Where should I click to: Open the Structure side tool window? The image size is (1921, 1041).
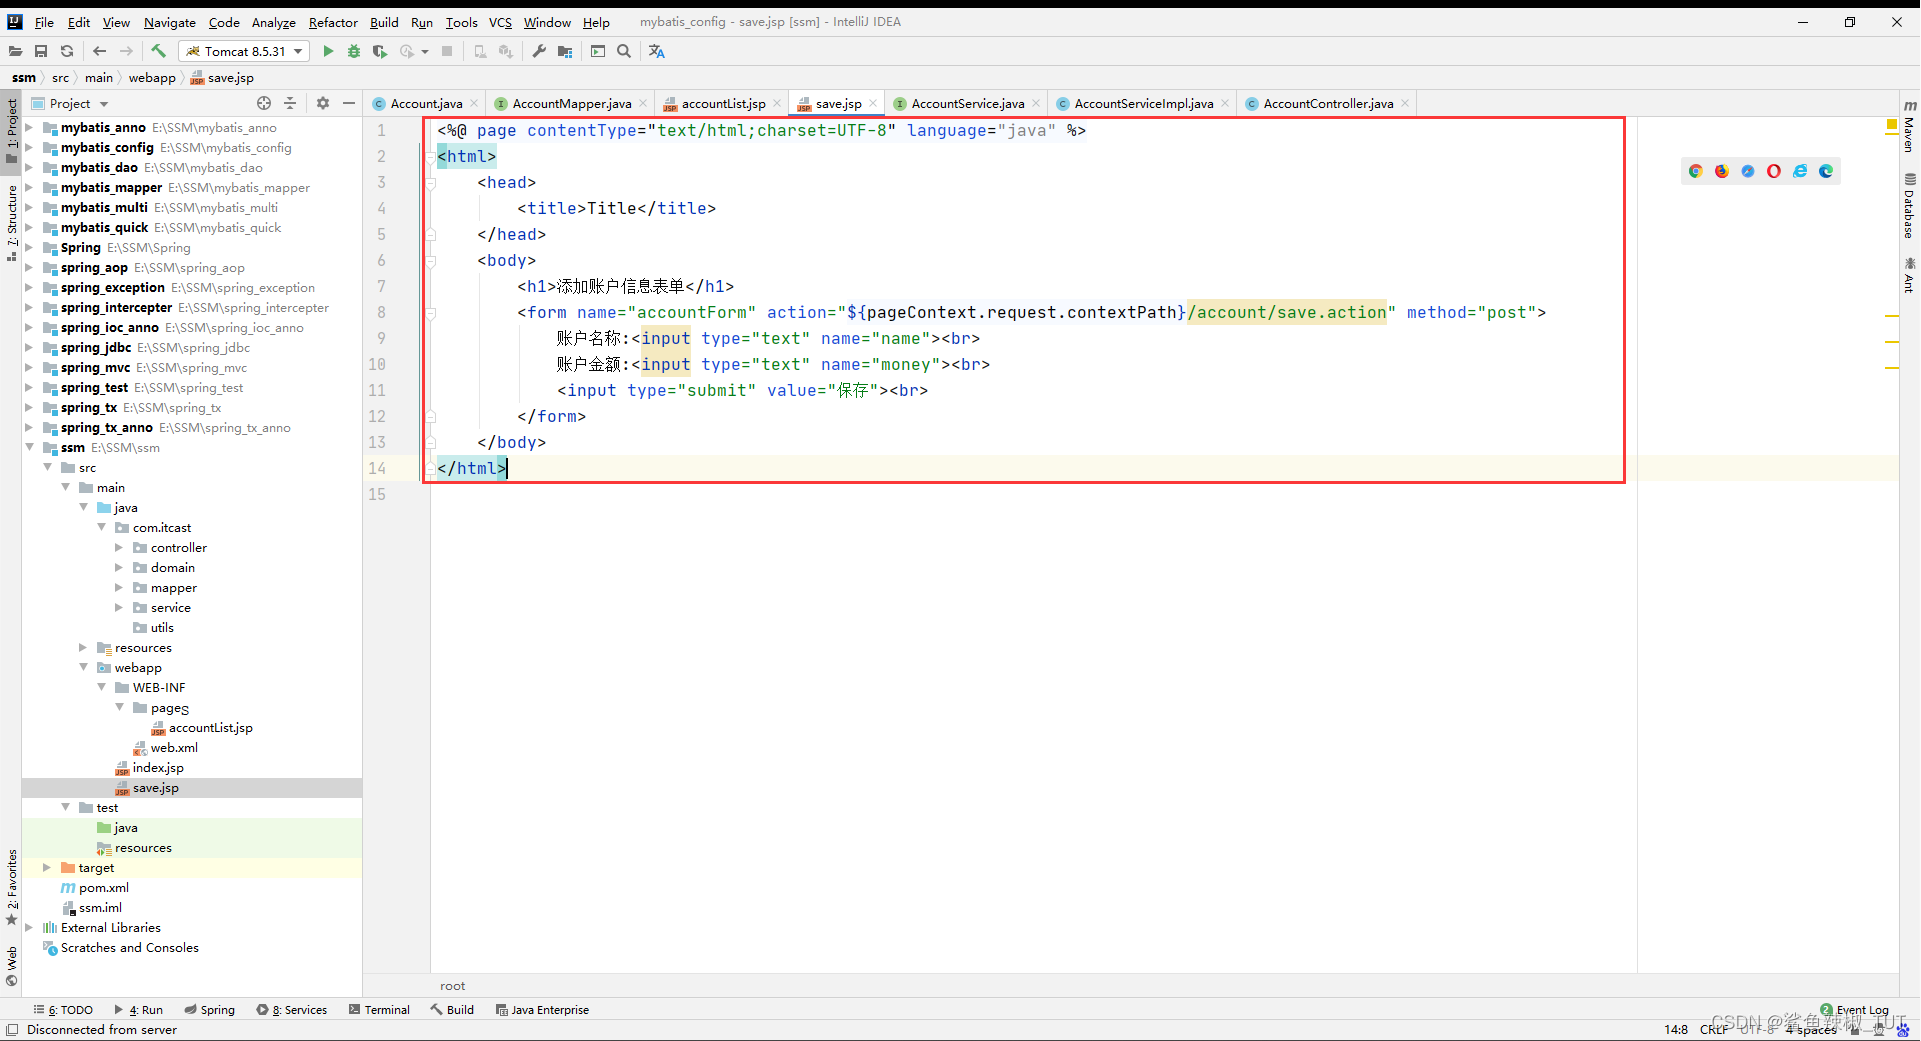pos(11,223)
